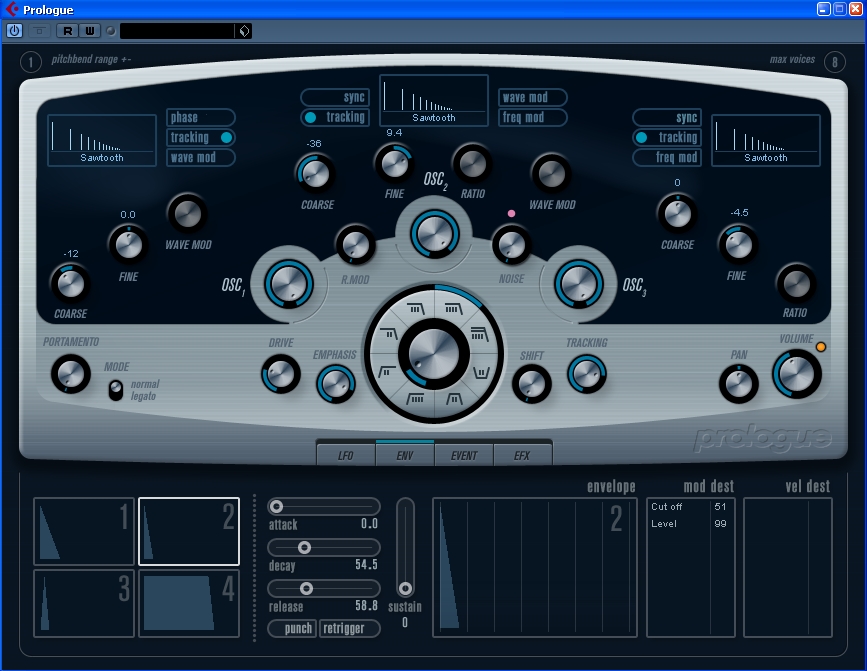Toggle OSC 1 wave mod button
Viewport: 867px width, 671px height.
tap(201, 158)
